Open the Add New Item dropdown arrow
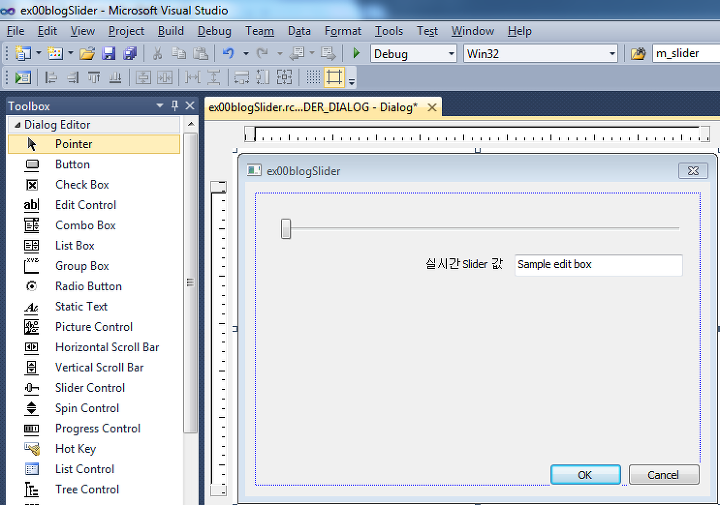Screen dimensions: 720x505 [x=71, y=53]
